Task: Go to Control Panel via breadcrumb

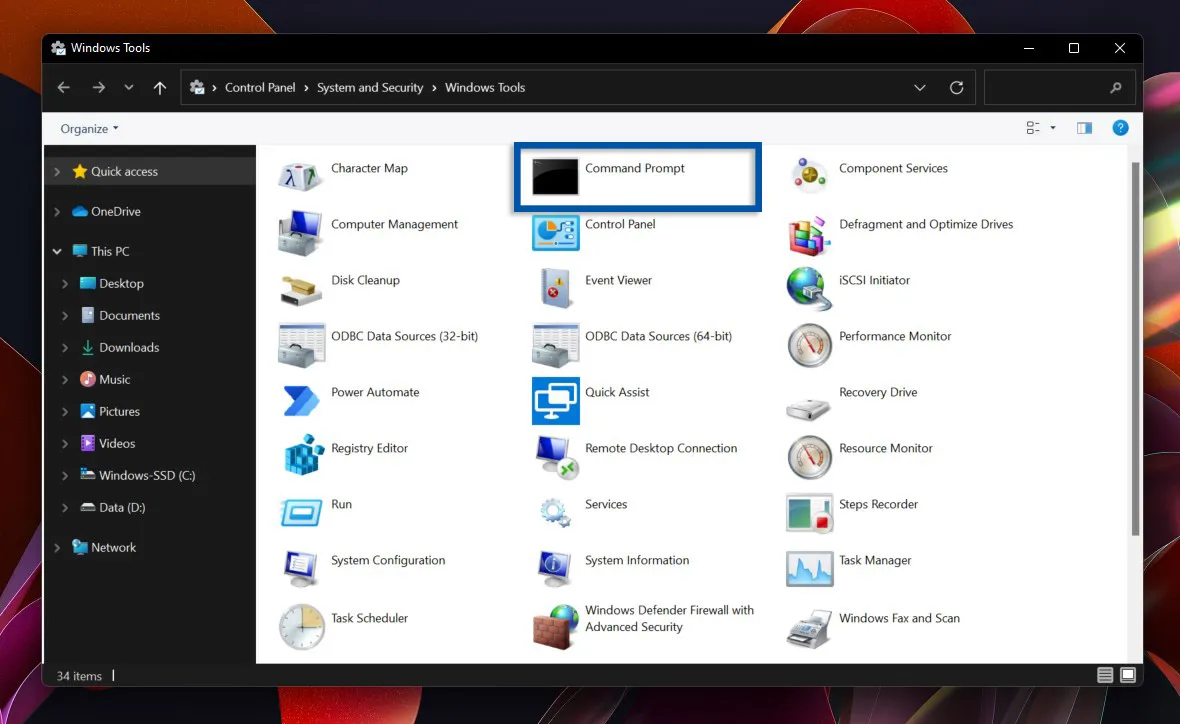Action: click(260, 87)
